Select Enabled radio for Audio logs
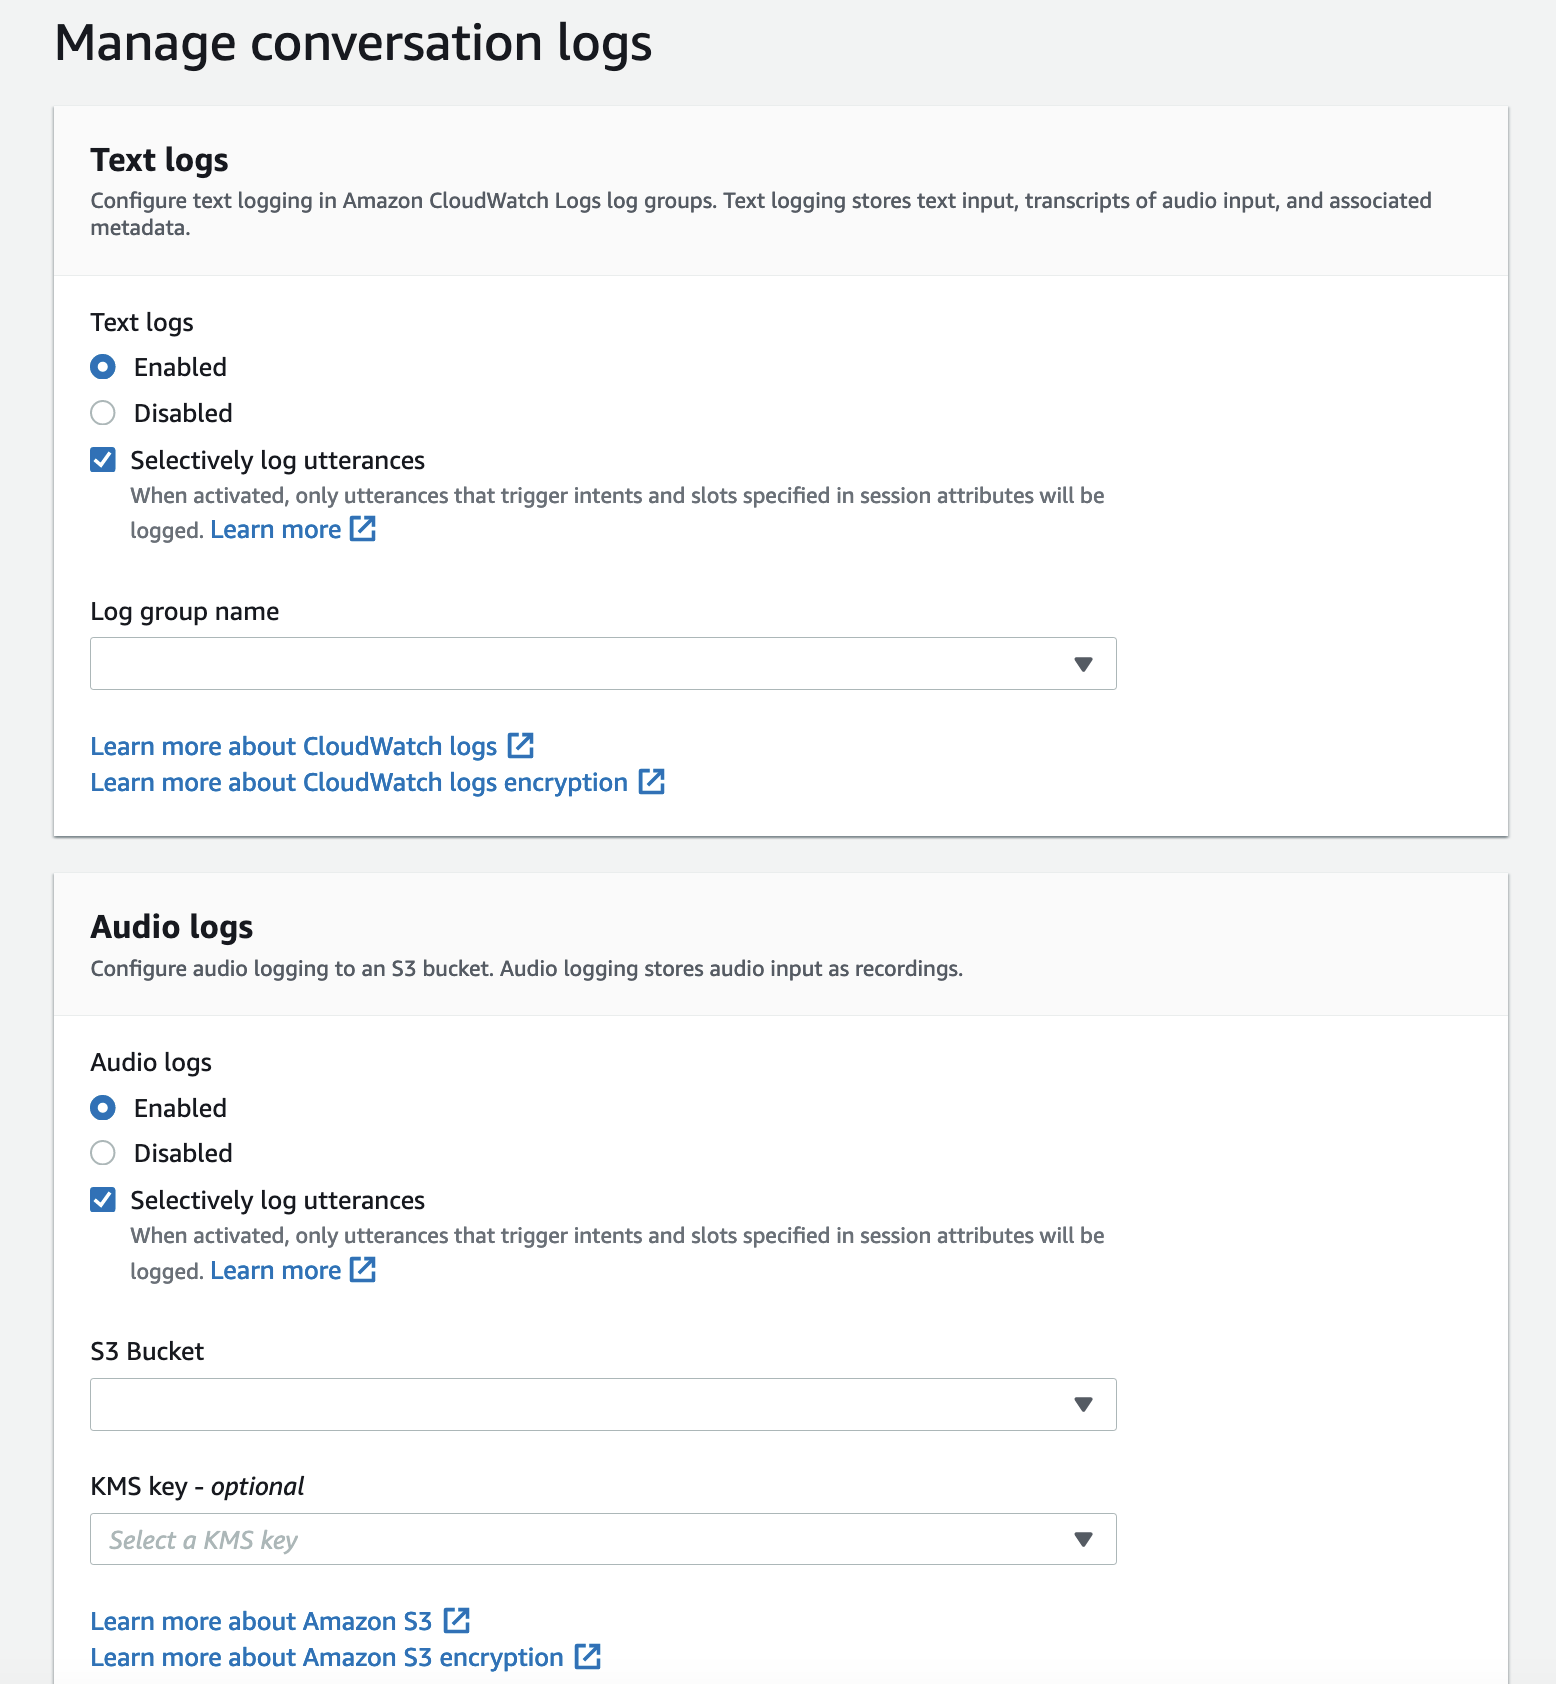 coord(103,1108)
